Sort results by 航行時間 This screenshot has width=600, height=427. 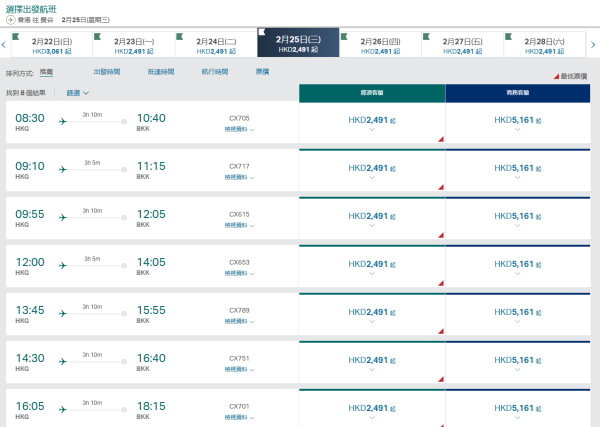(214, 72)
